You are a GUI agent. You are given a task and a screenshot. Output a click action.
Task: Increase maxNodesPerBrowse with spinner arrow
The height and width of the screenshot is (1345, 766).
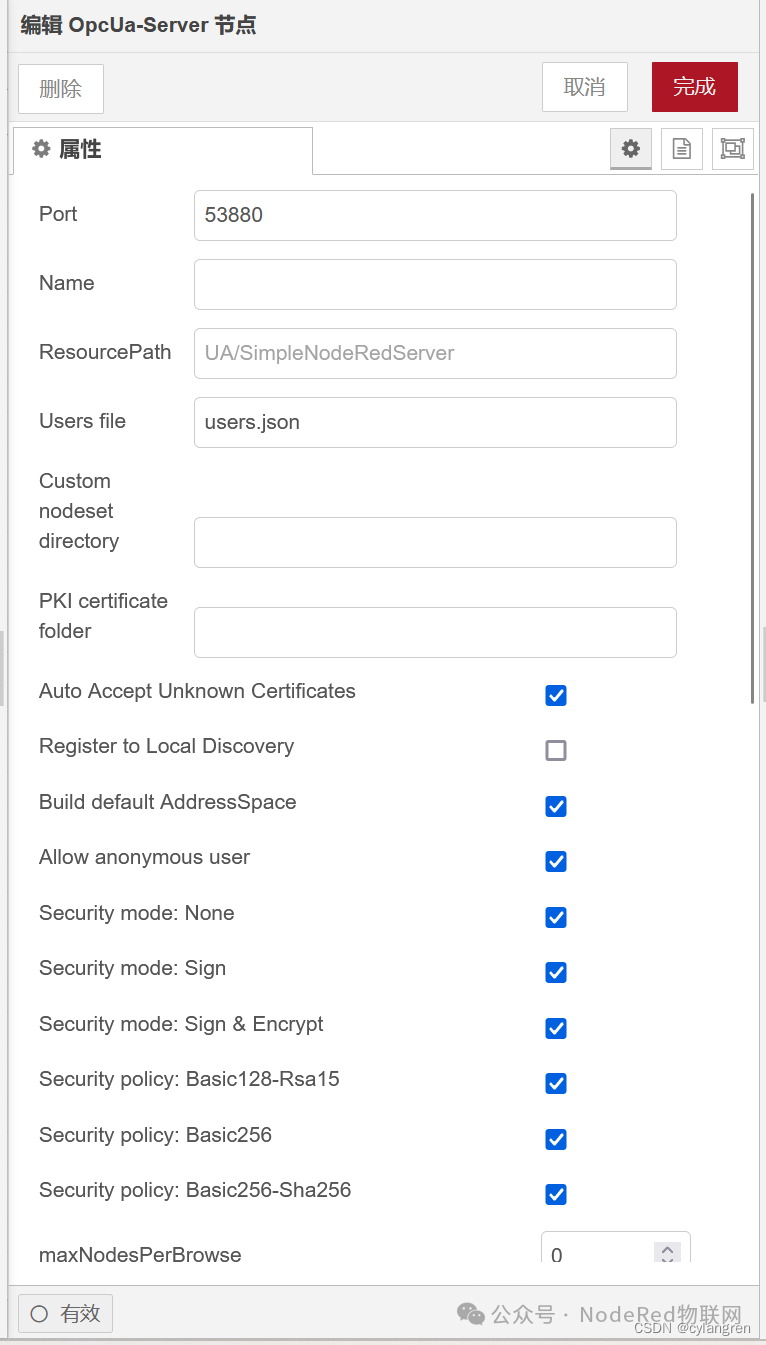(x=667, y=1248)
